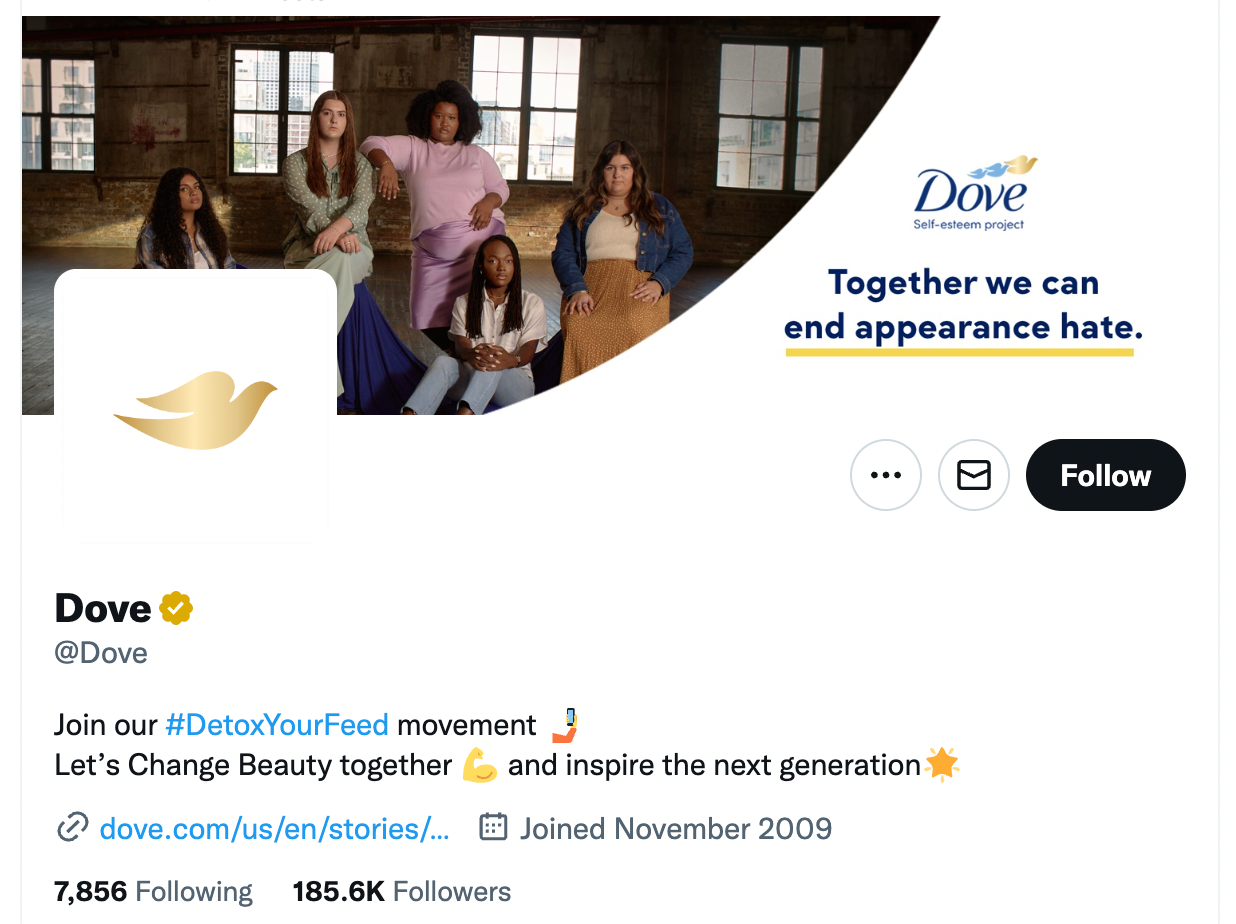Click the "end appearance hate" banner slogan

962,326
